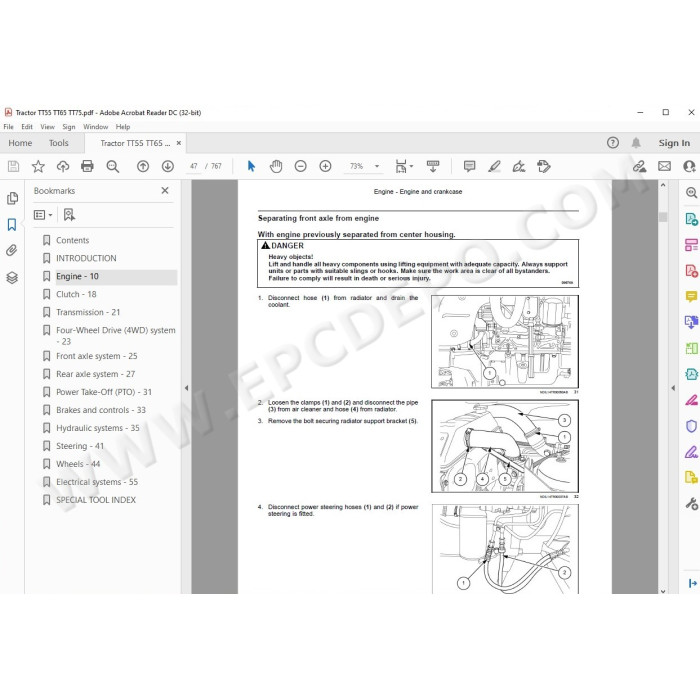
Task: Open bookmark options dropdown
Action: pos(43,215)
